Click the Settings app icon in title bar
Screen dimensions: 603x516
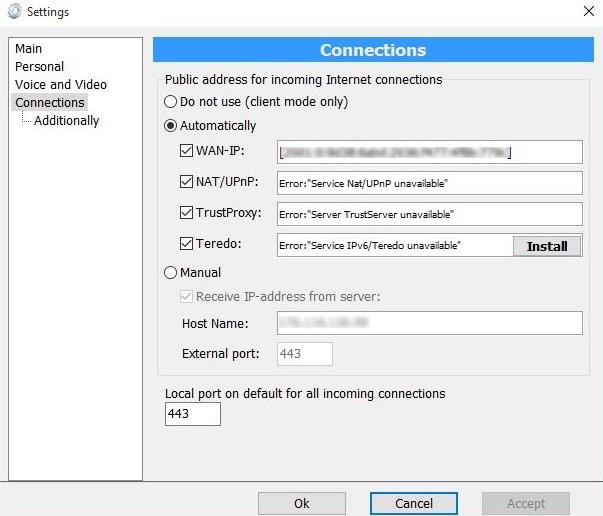(x=13, y=11)
